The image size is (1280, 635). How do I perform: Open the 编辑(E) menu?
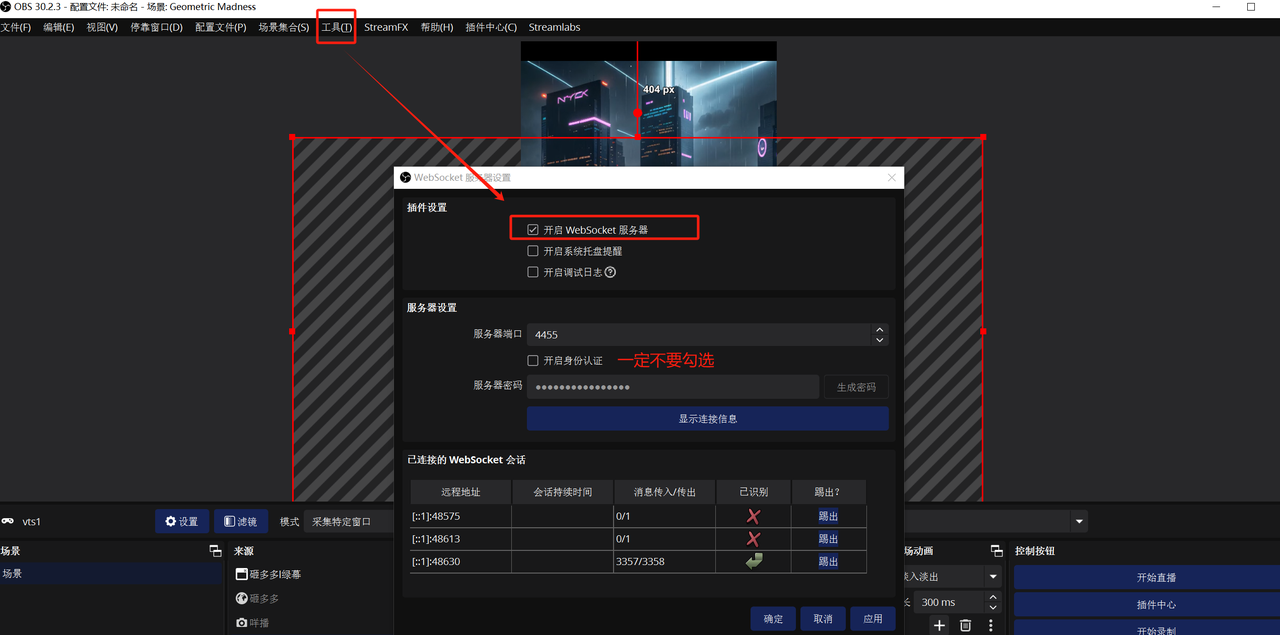coord(58,27)
